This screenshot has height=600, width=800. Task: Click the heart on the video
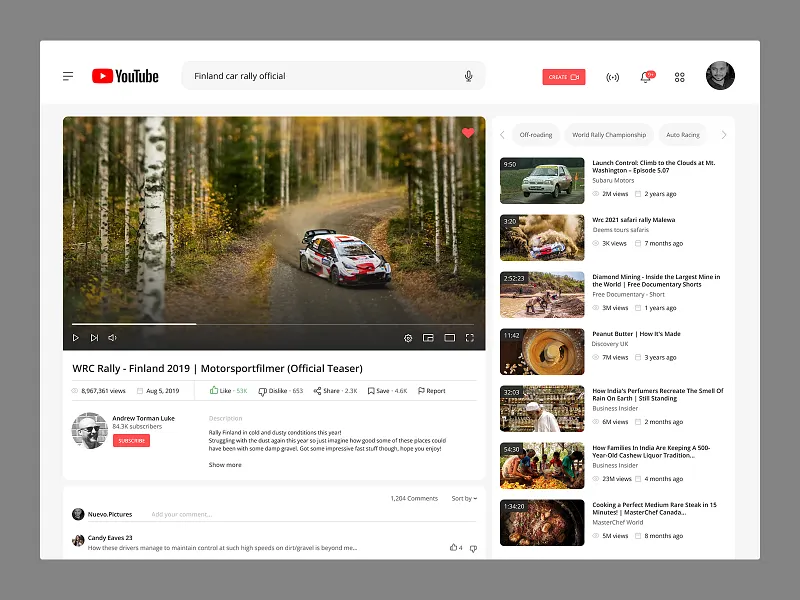(467, 133)
